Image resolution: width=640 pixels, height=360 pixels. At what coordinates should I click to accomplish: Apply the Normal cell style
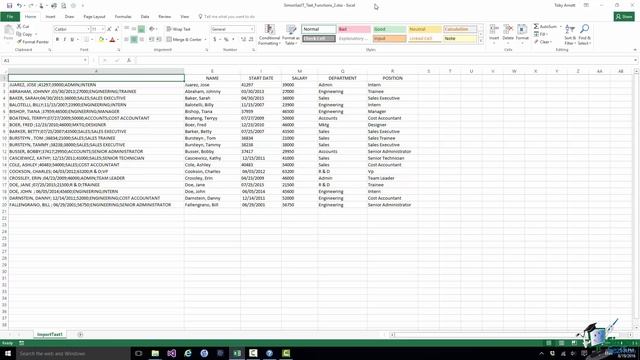(x=319, y=29)
